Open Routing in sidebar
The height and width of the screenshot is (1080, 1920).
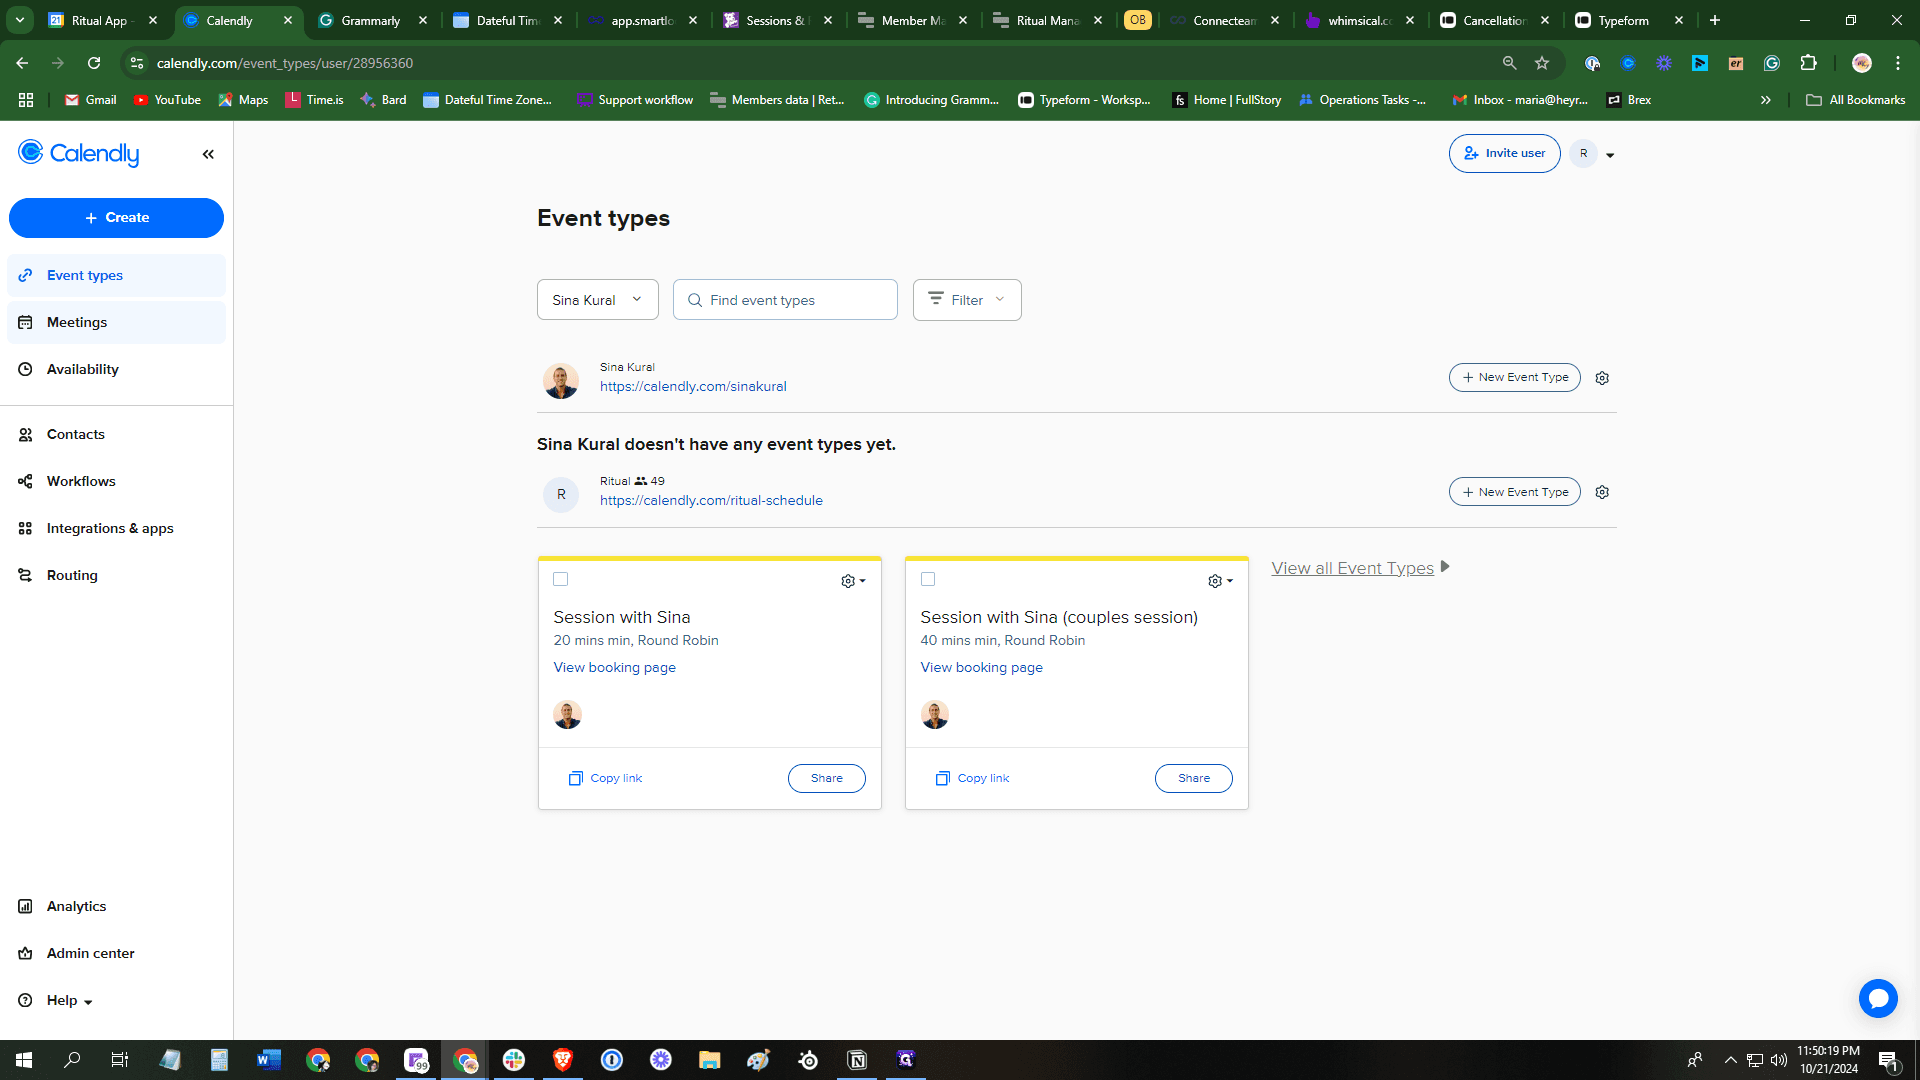tap(116, 575)
